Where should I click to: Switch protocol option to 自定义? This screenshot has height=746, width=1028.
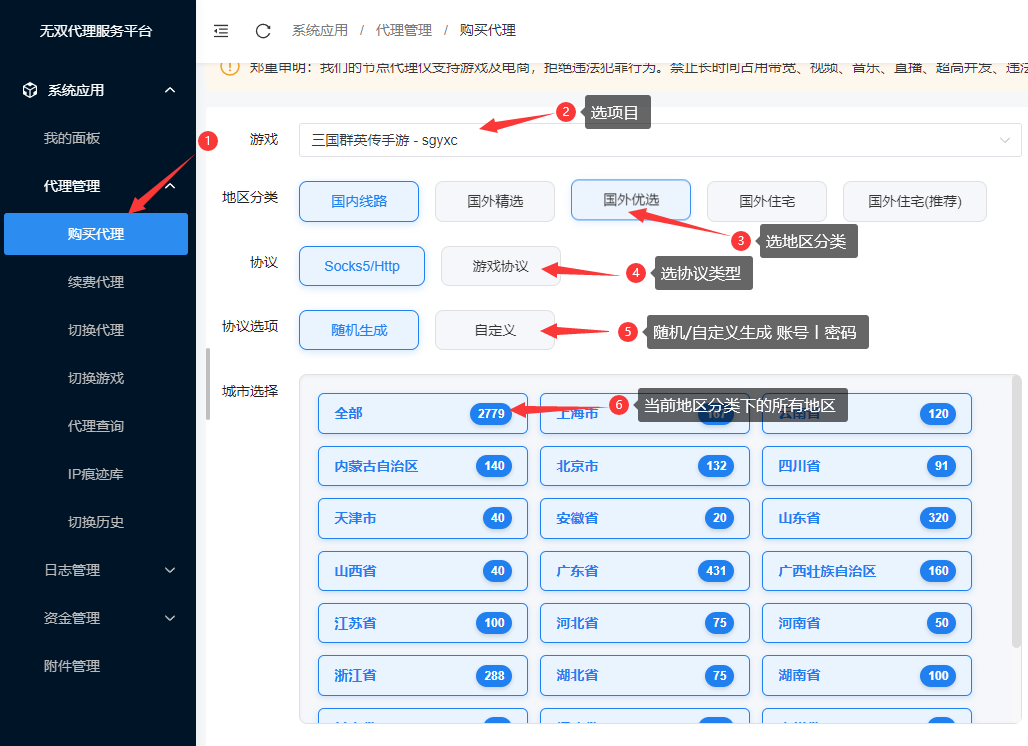(495, 330)
